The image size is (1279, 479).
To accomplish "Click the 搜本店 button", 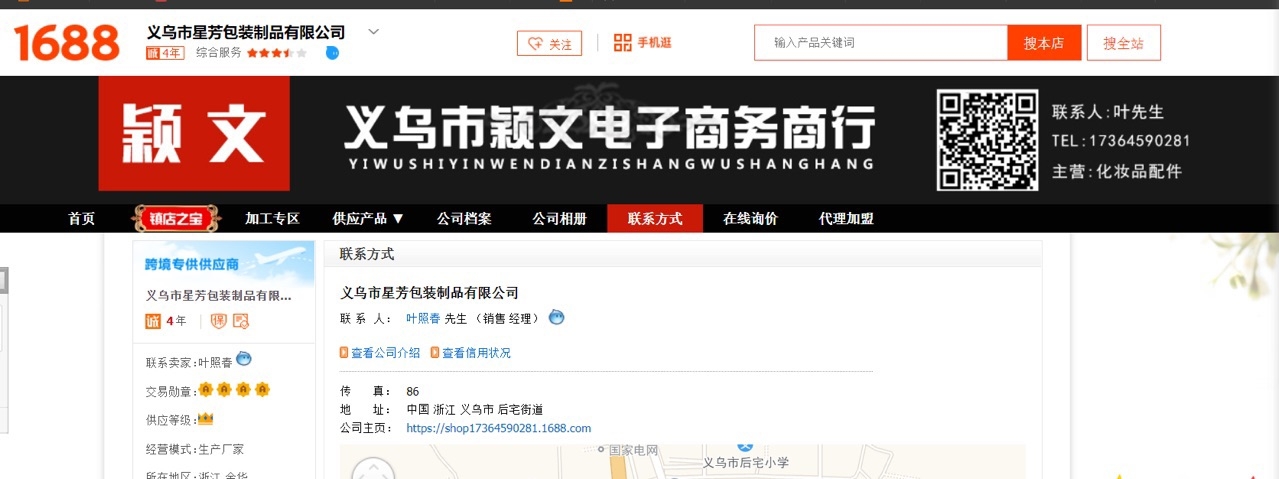I will pos(1044,43).
